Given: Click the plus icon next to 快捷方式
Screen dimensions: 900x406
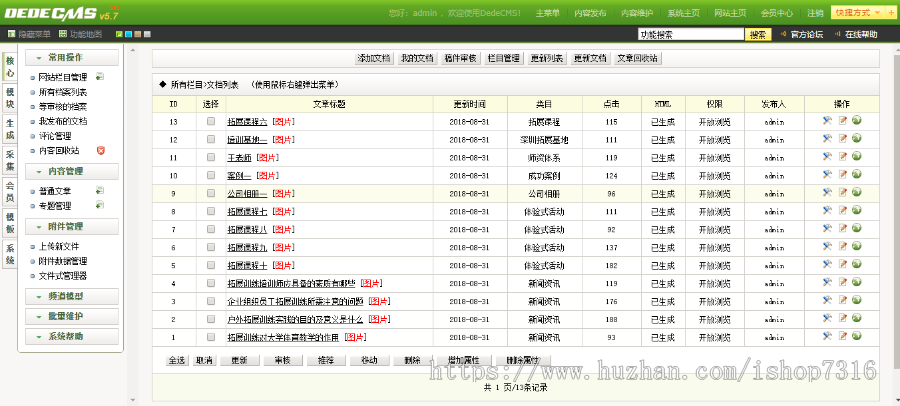Looking at the screenshot, I should click(891, 13).
